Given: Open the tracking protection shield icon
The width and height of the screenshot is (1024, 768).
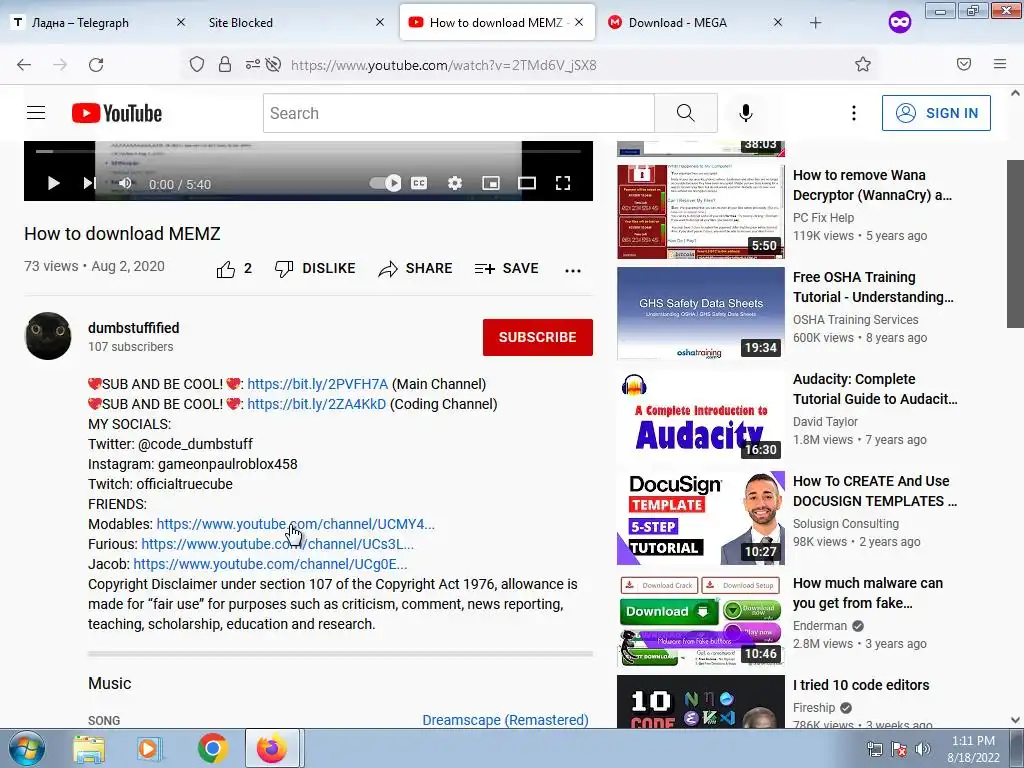Looking at the screenshot, I should click(197, 64).
